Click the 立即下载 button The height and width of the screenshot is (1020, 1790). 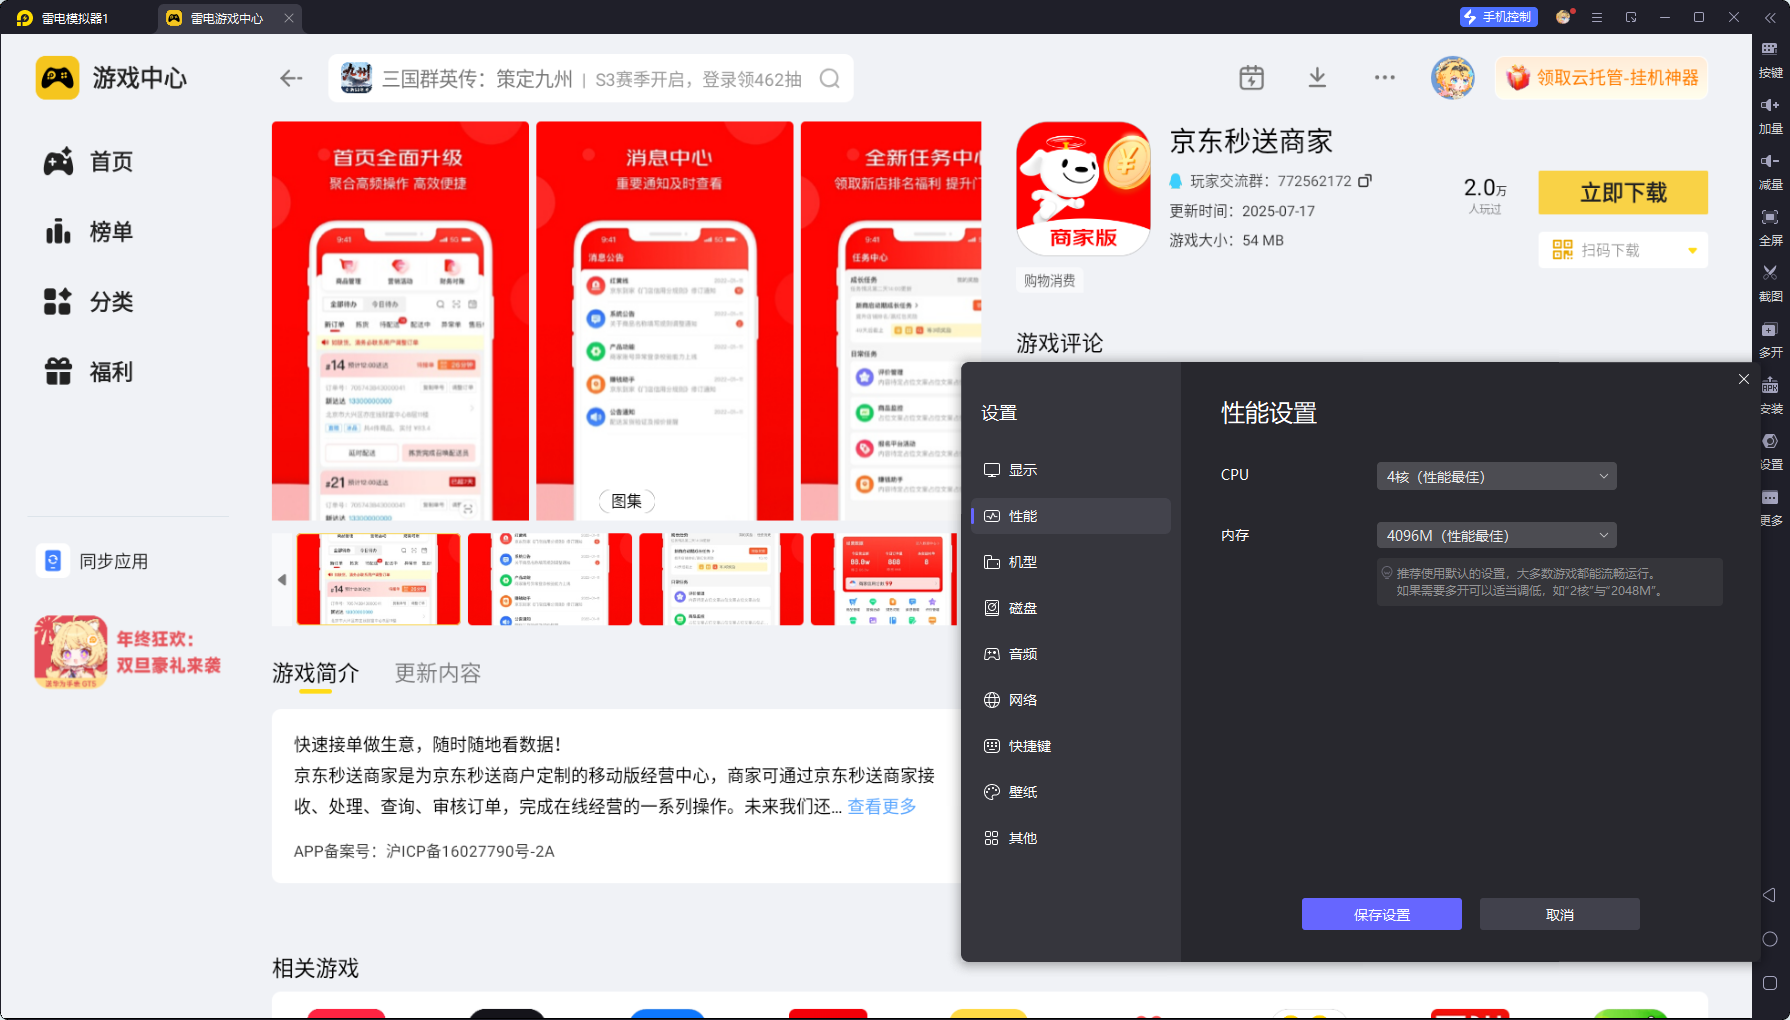[1623, 193]
